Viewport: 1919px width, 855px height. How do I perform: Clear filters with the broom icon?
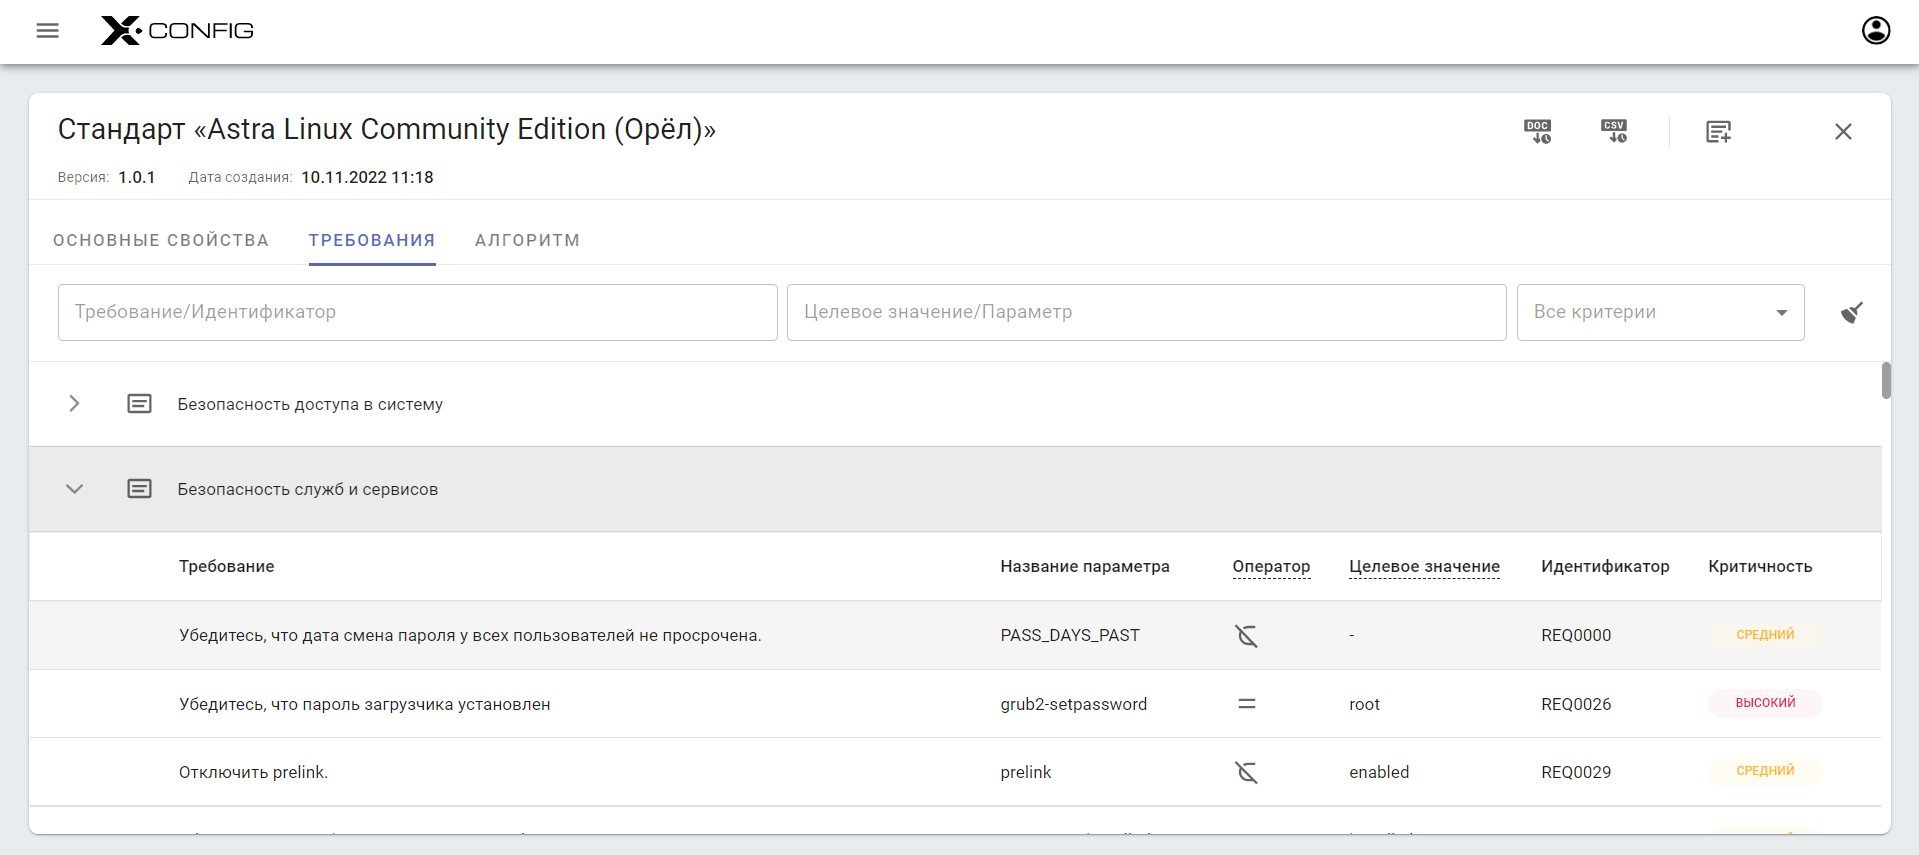(x=1851, y=313)
